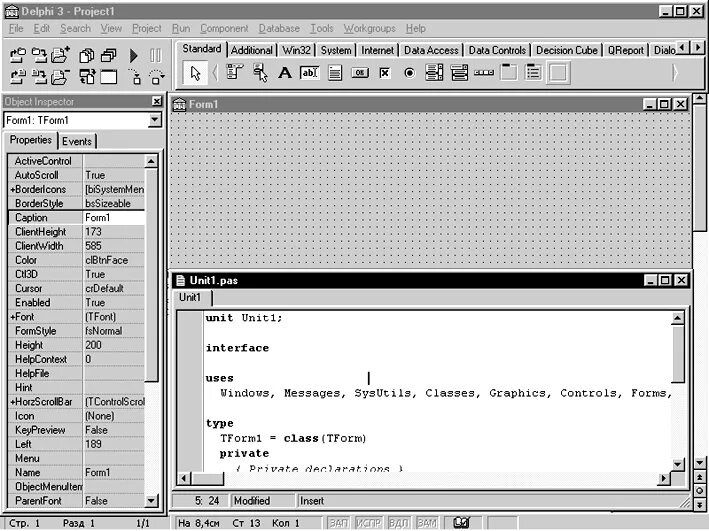The image size is (709, 531).
Task: Expand the +HorzScrollBar property
Action: click(x=12, y=402)
